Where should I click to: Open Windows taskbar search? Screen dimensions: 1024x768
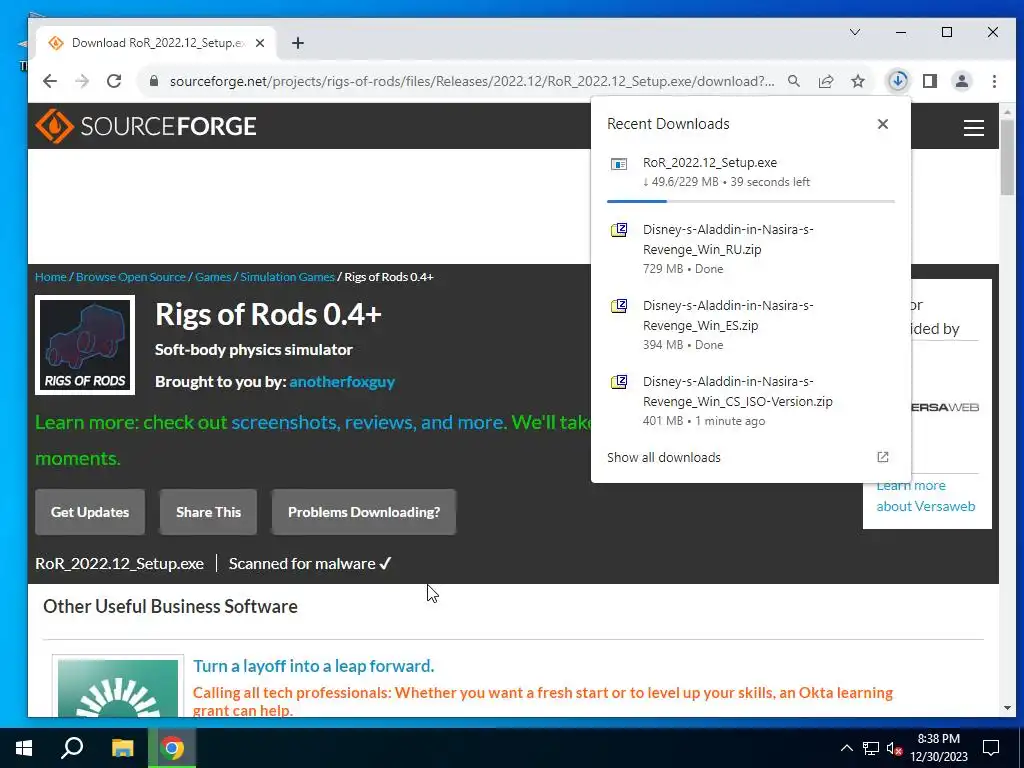72,748
